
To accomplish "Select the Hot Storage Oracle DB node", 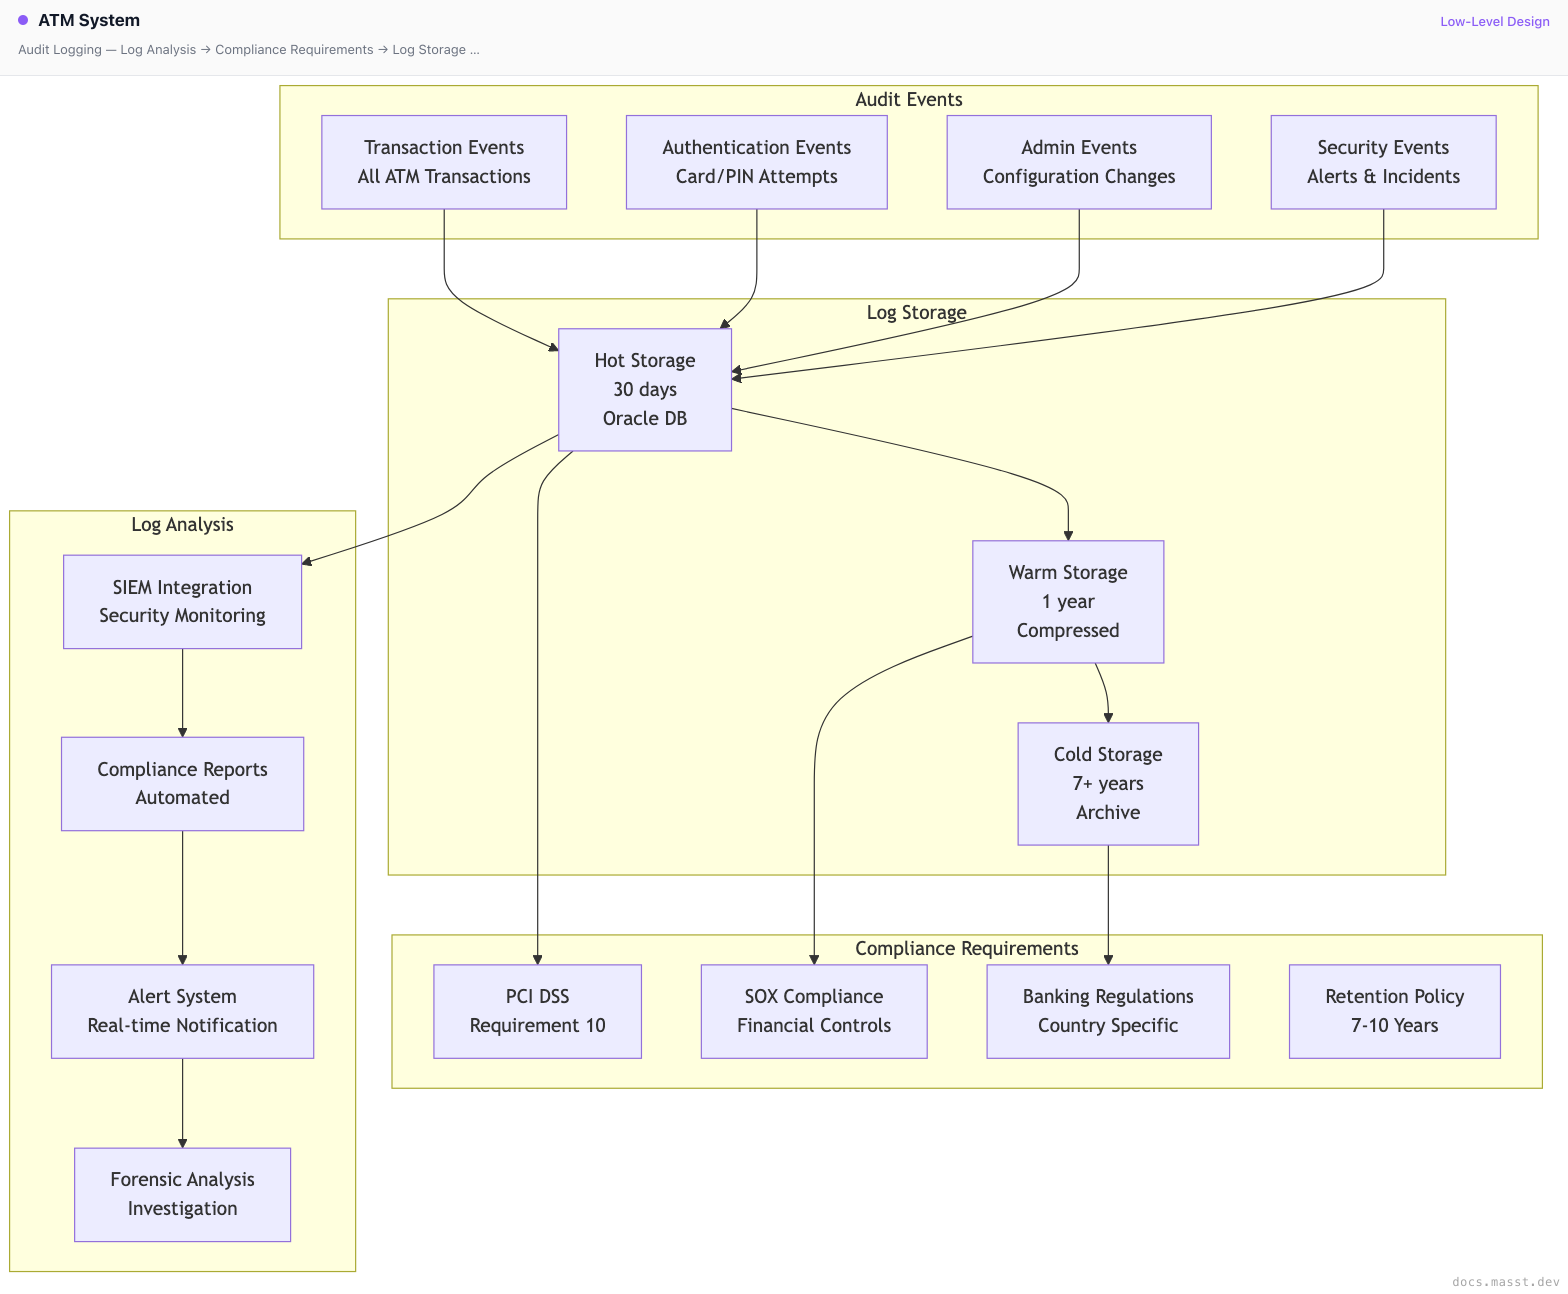I will (x=645, y=390).
